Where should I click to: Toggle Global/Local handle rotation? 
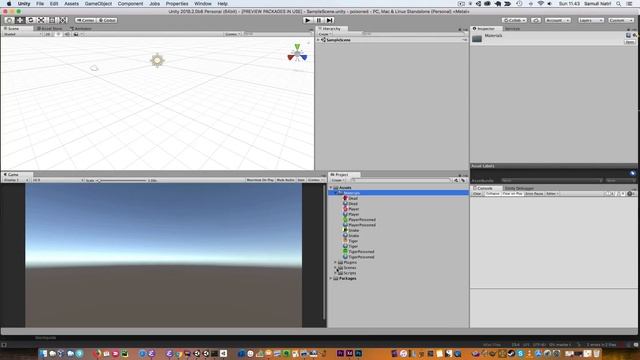[107, 20]
